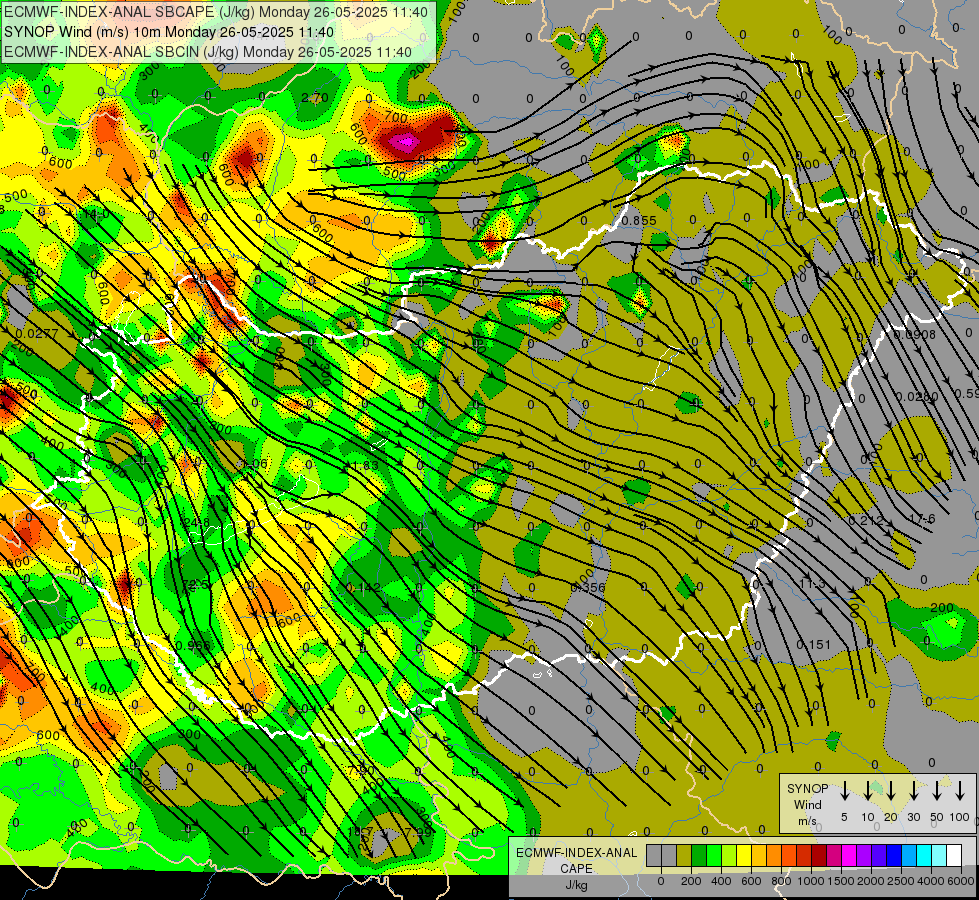Pick the dark green swatch in the CAPE legend
The width and height of the screenshot is (979, 900).
point(699,855)
